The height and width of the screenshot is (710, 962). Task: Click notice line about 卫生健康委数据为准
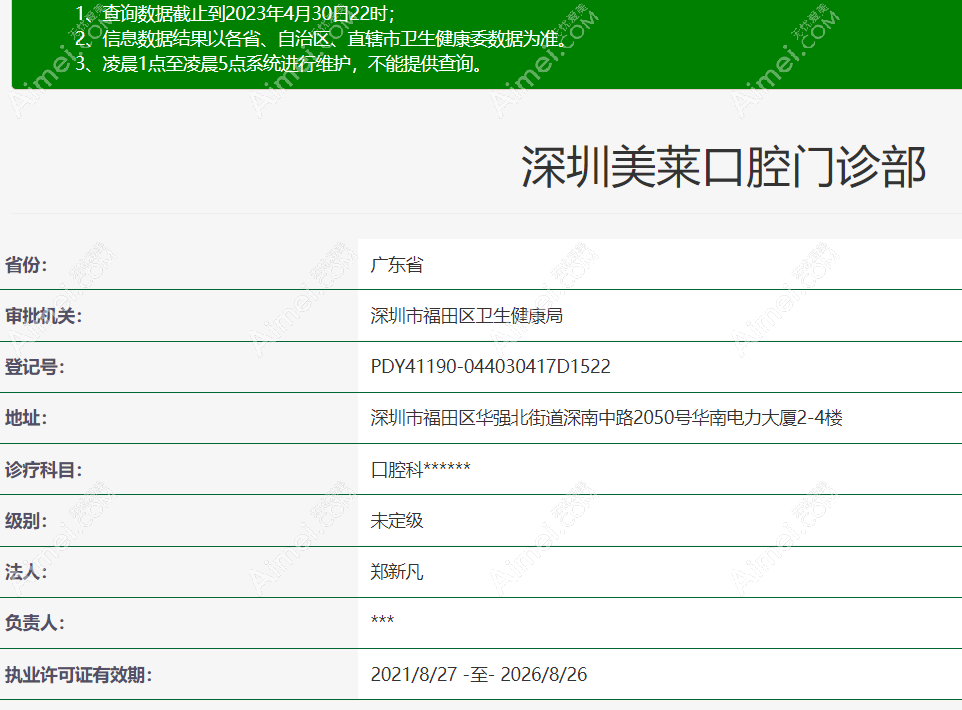tap(321, 39)
